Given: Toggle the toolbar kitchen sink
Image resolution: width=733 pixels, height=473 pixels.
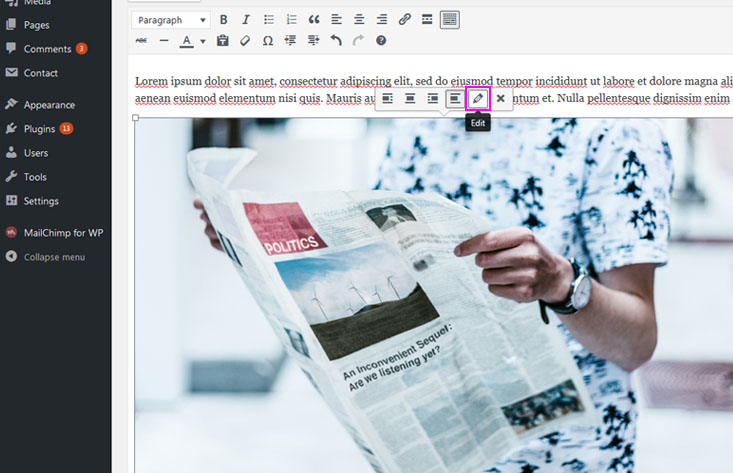Looking at the screenshot, I should pos(450,20).
